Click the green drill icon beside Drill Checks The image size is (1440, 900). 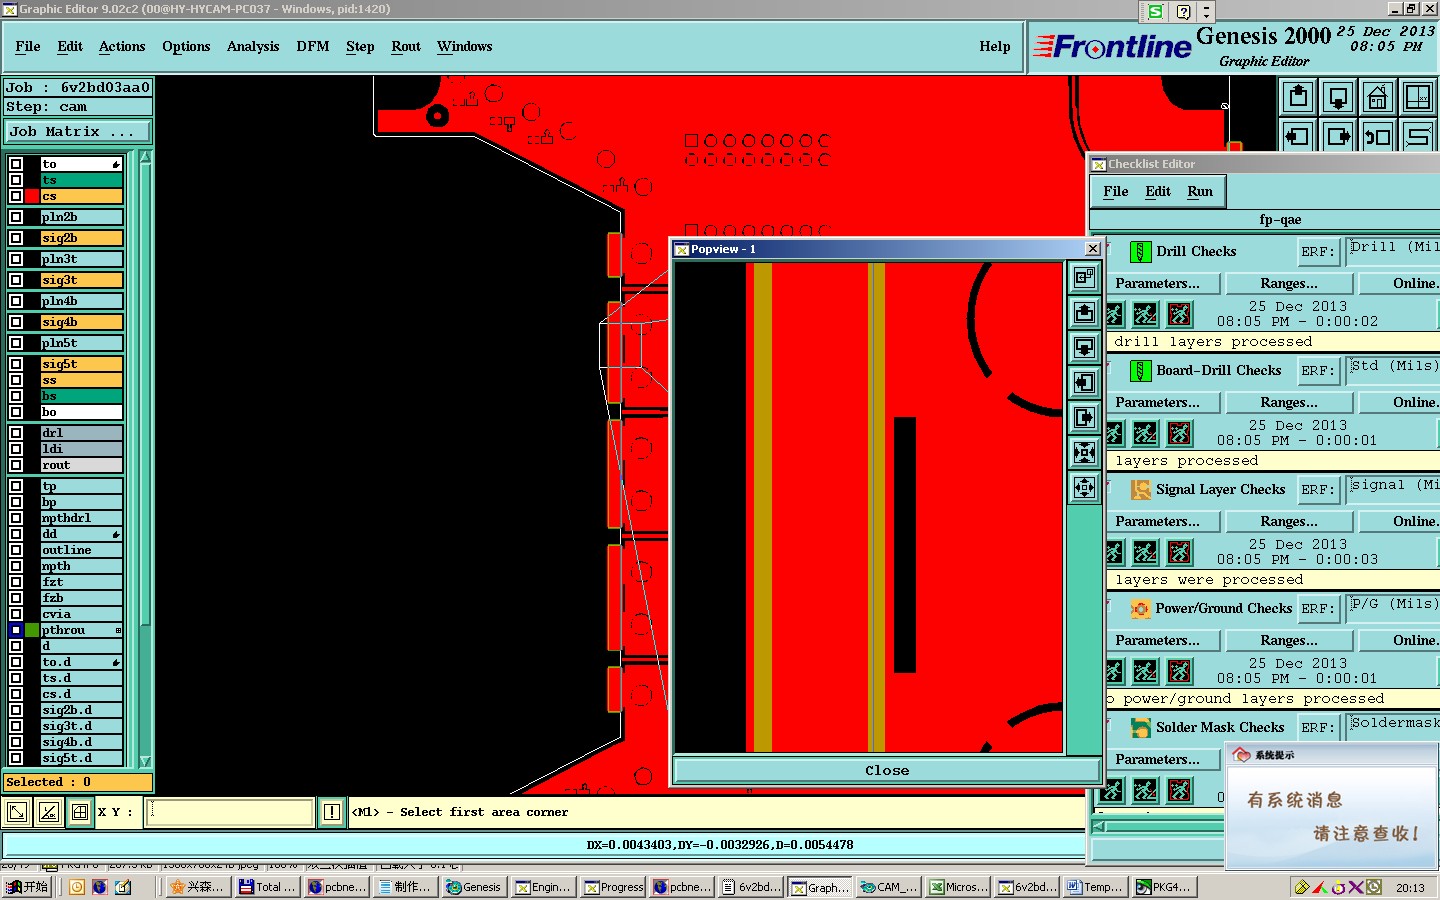click(x=1140, y=252)
